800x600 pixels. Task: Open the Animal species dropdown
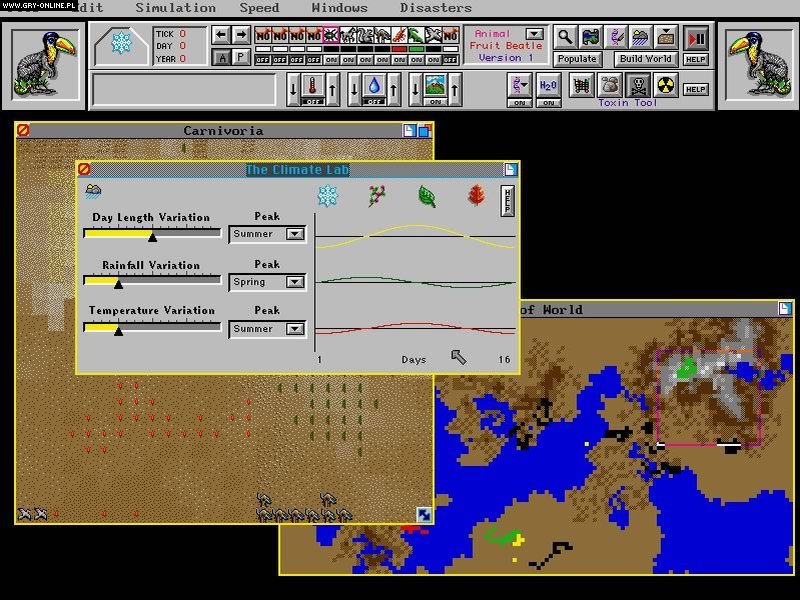[x=533, y=33]
